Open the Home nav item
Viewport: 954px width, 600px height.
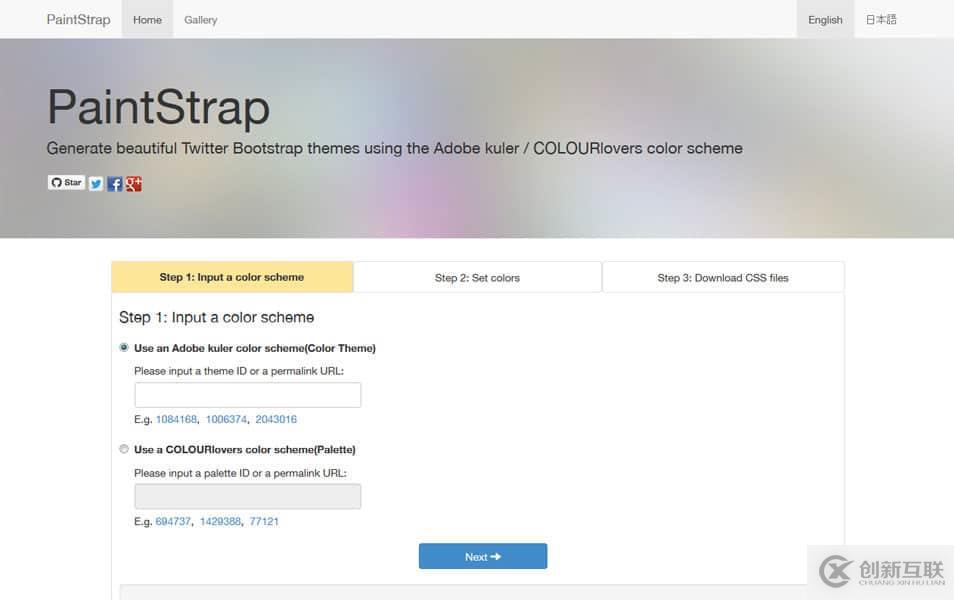(x=147, y=20)
